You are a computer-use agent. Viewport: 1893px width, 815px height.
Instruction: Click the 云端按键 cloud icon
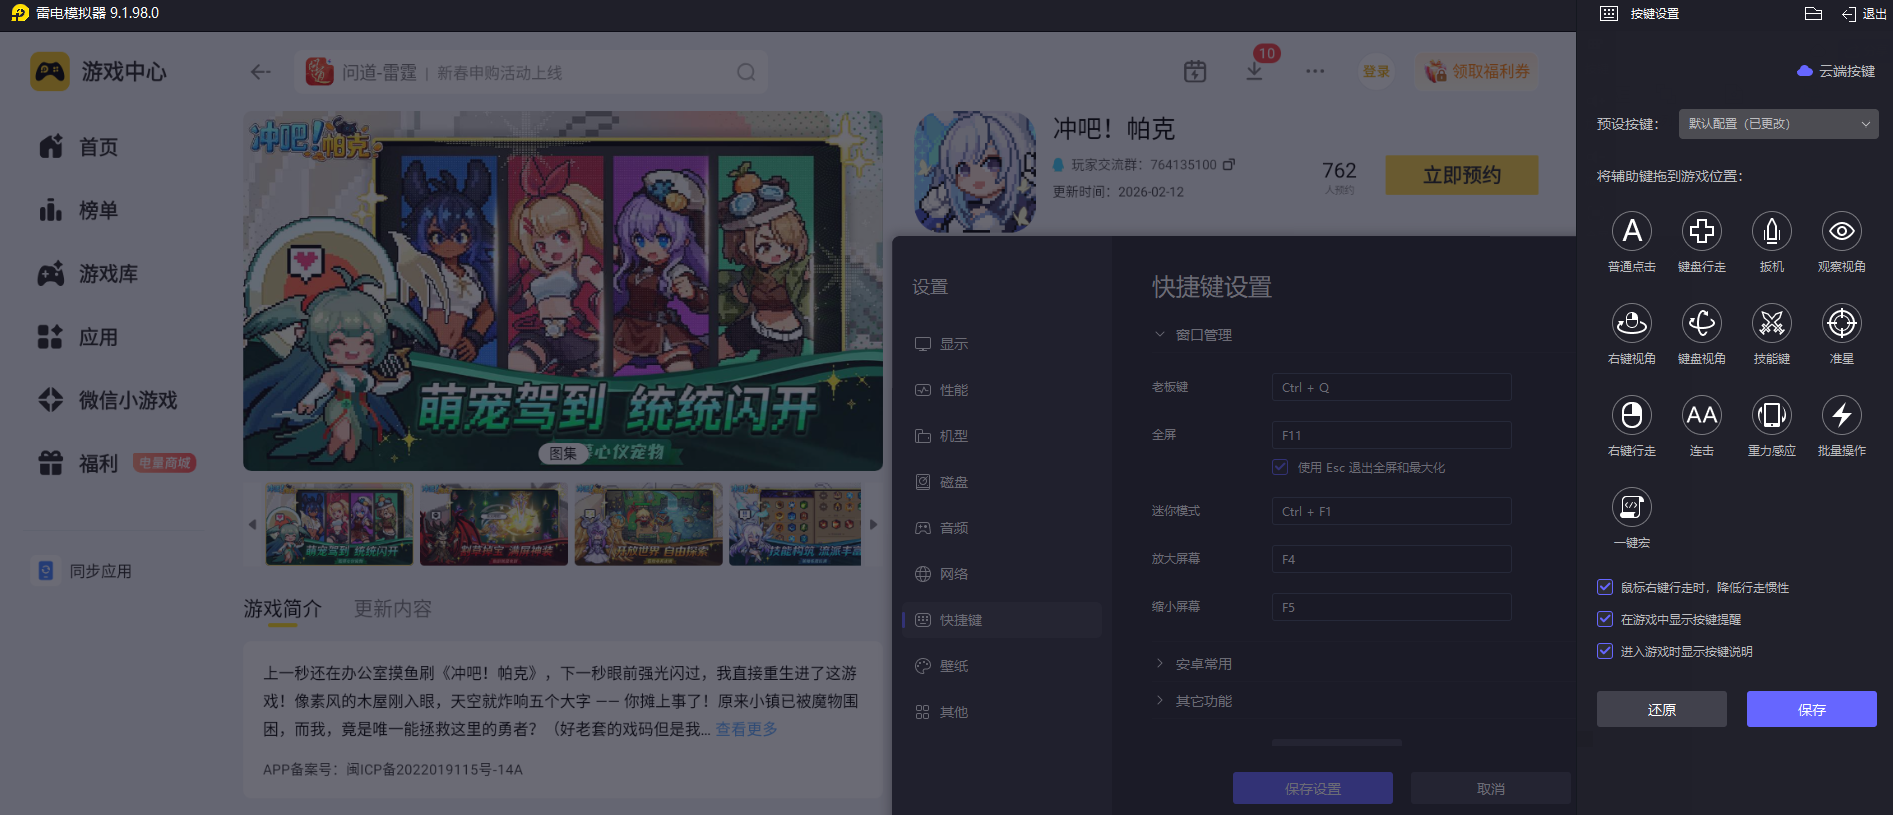[x=1805, y=71]
